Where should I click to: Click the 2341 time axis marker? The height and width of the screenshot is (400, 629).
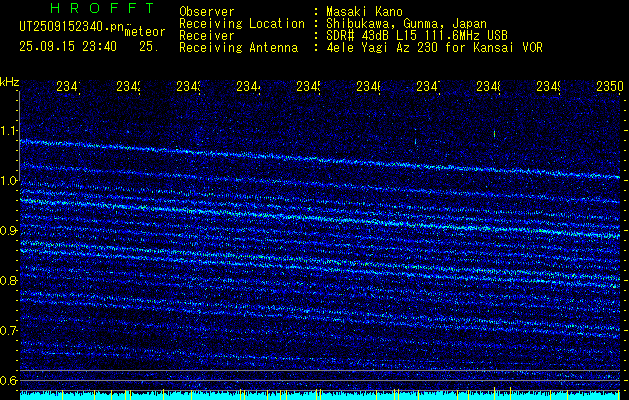pyautogui.click(x=68, y=86)
